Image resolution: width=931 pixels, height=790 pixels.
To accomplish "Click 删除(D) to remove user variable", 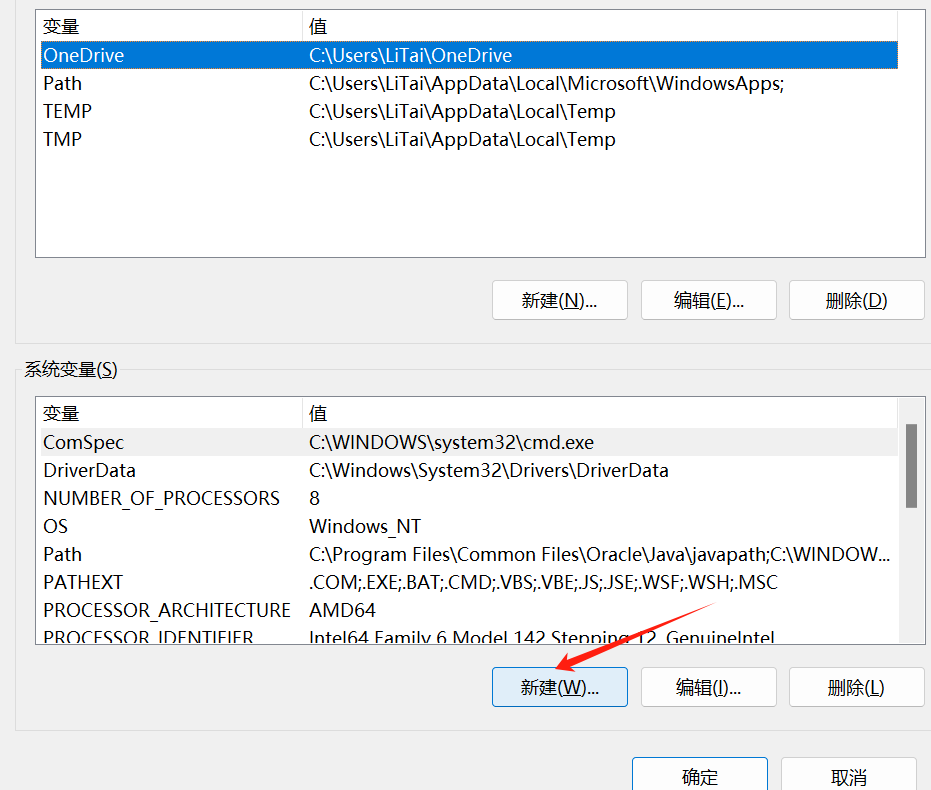I will click(x=856, y=300).
